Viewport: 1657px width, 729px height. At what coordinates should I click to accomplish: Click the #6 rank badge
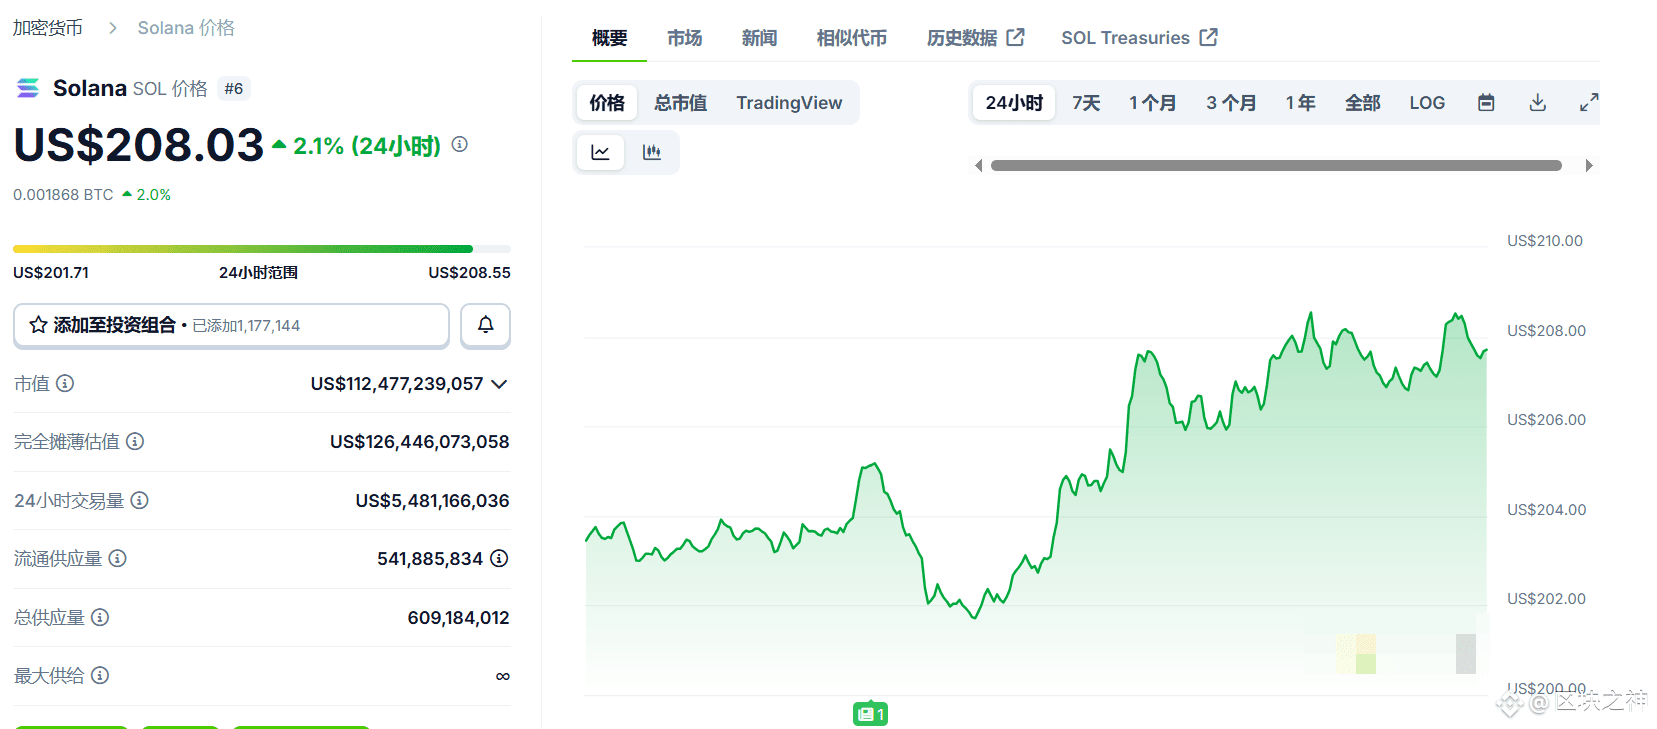pos(234,88)
